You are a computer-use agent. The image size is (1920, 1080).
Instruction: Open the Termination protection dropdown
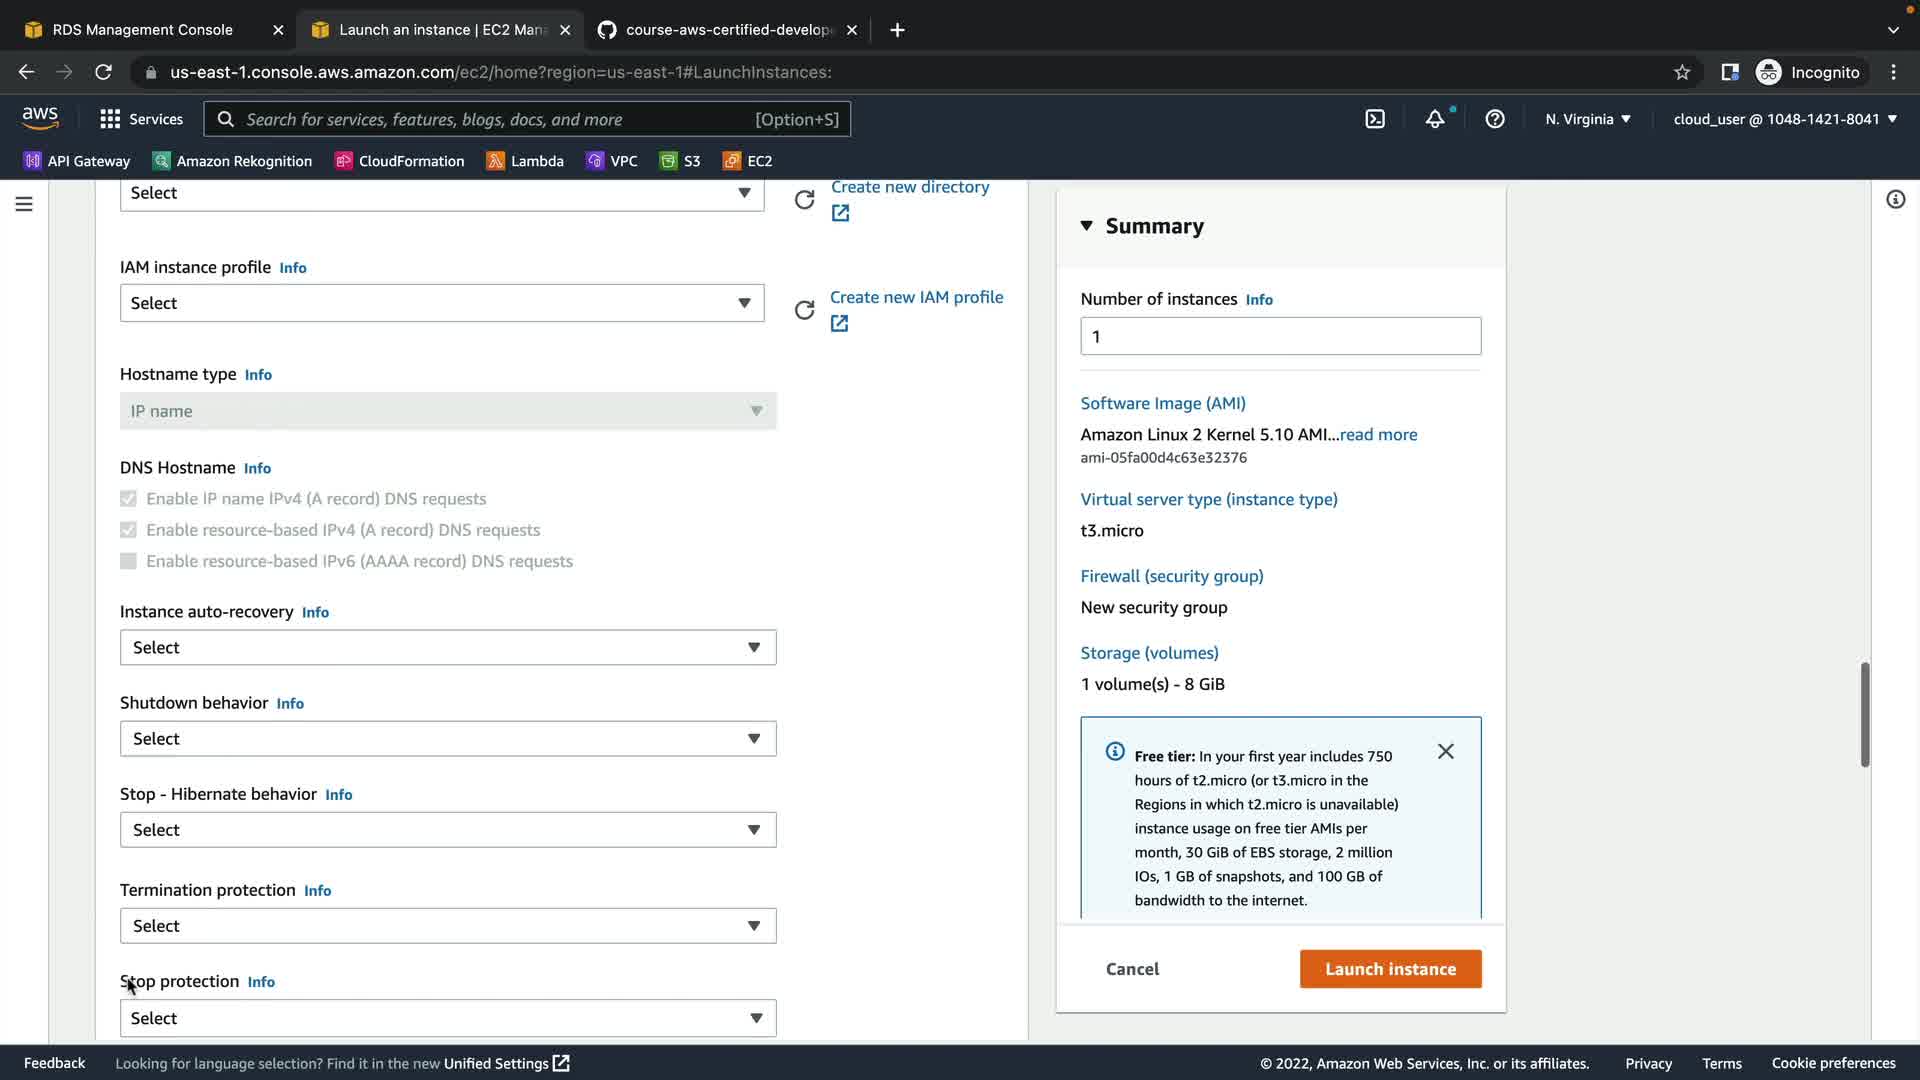pyautogui.click(x=447, y=926)
